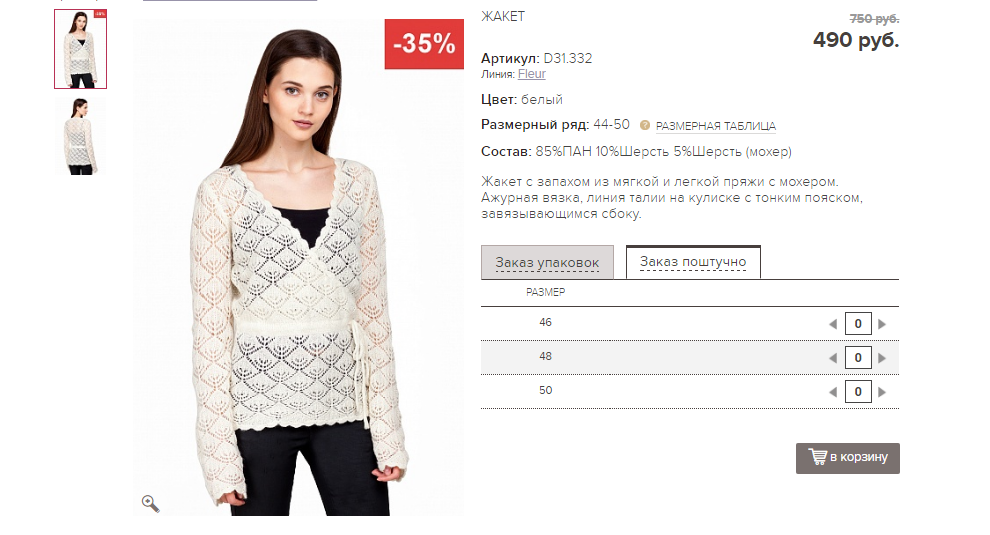This screenshot has height=535, width=990.
Task: Click the size 46 quantity field
Action: (857, 324)
